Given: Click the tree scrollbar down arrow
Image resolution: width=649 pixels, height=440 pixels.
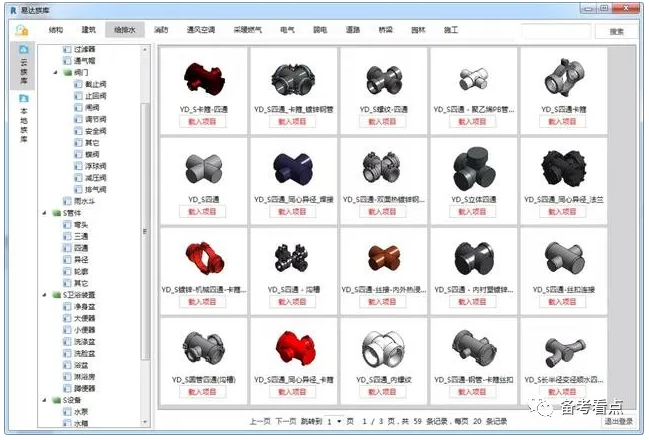Looking at the screenshot, I should 144,422.
